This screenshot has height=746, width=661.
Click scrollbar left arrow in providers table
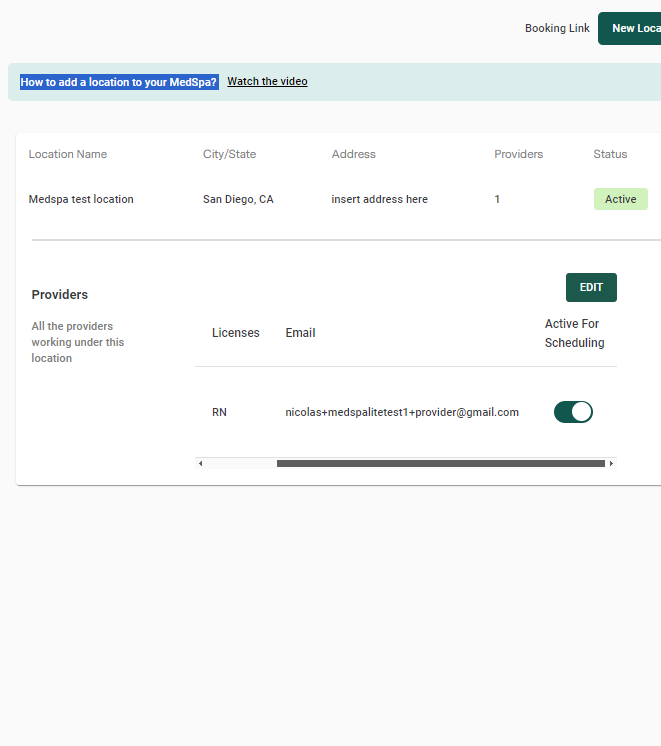200,463
